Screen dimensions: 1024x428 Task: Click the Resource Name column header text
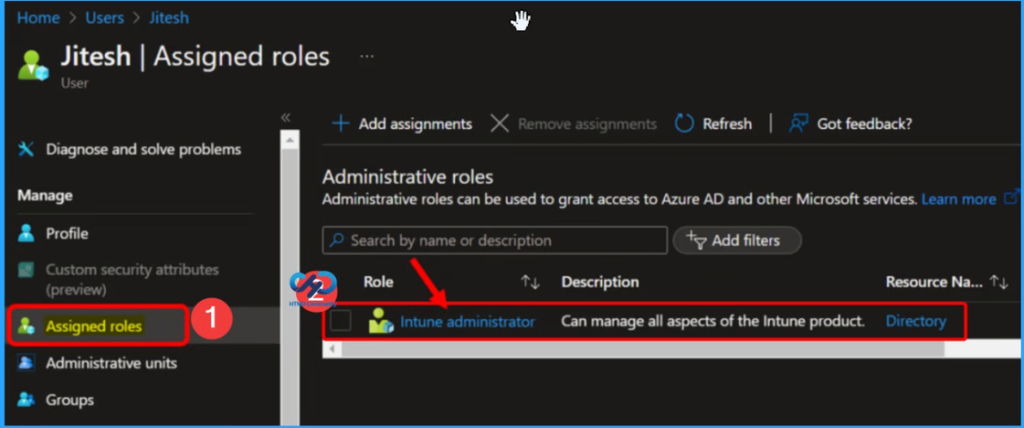[934, 282]
